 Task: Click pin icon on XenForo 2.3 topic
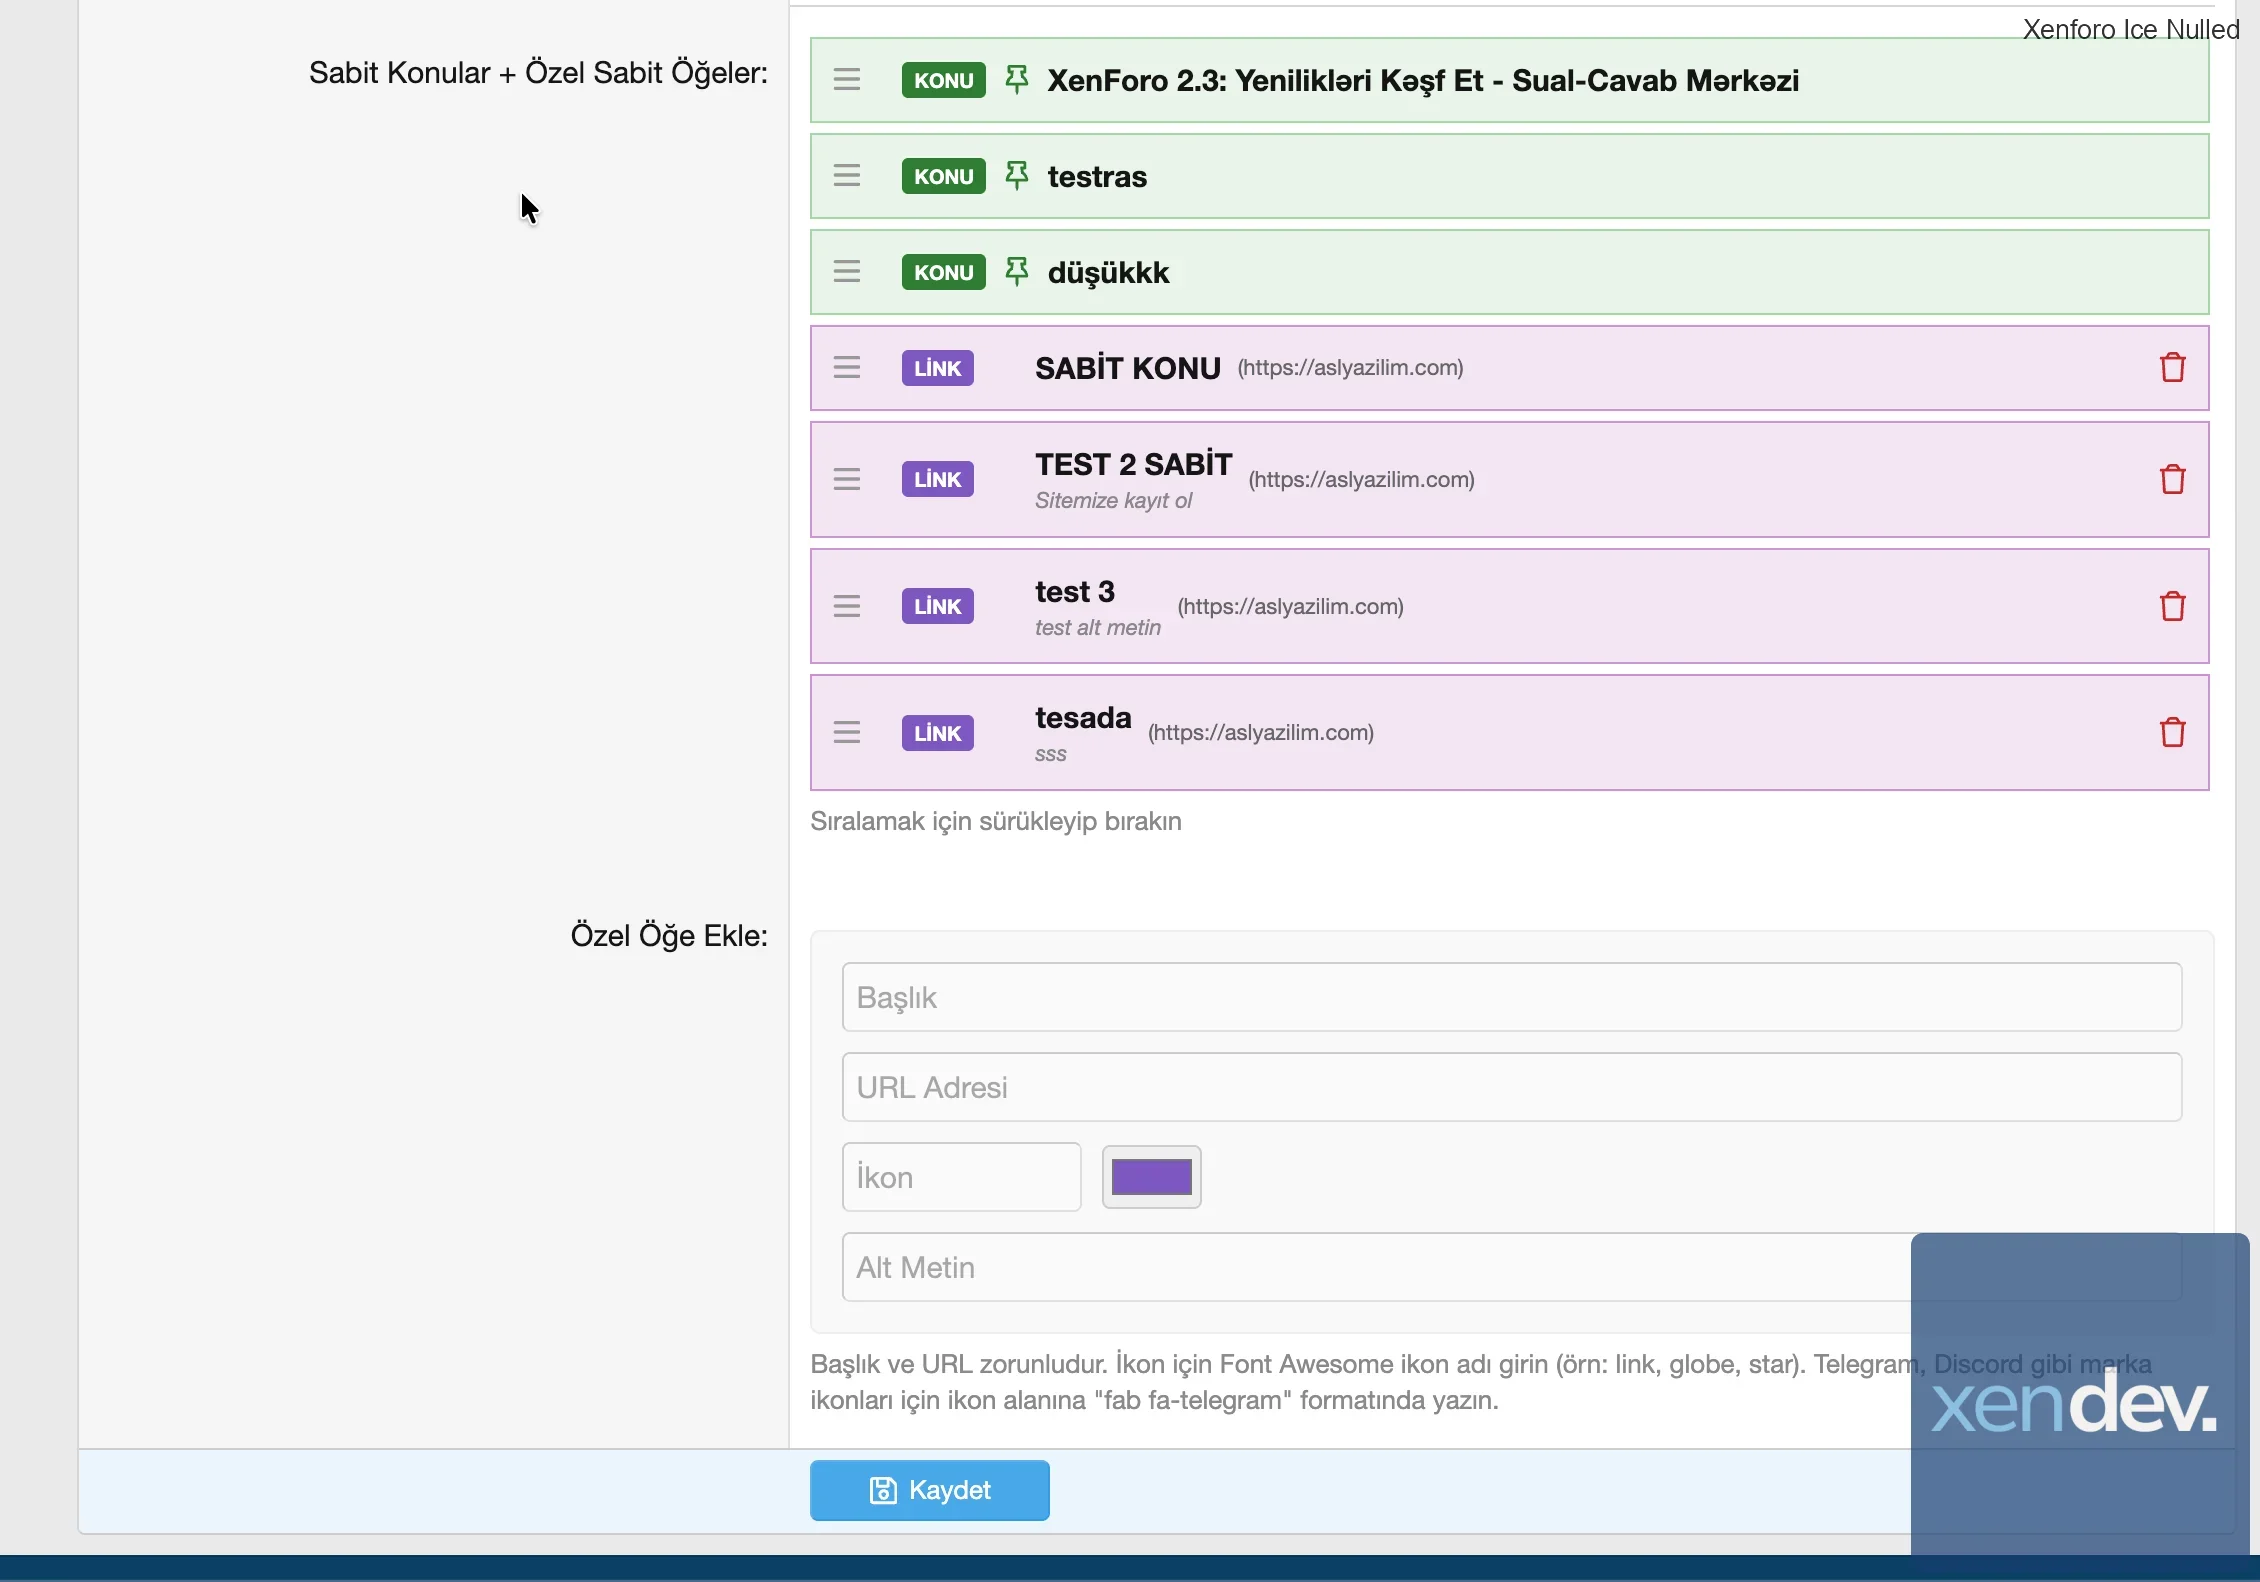[x=1016, y=80]
